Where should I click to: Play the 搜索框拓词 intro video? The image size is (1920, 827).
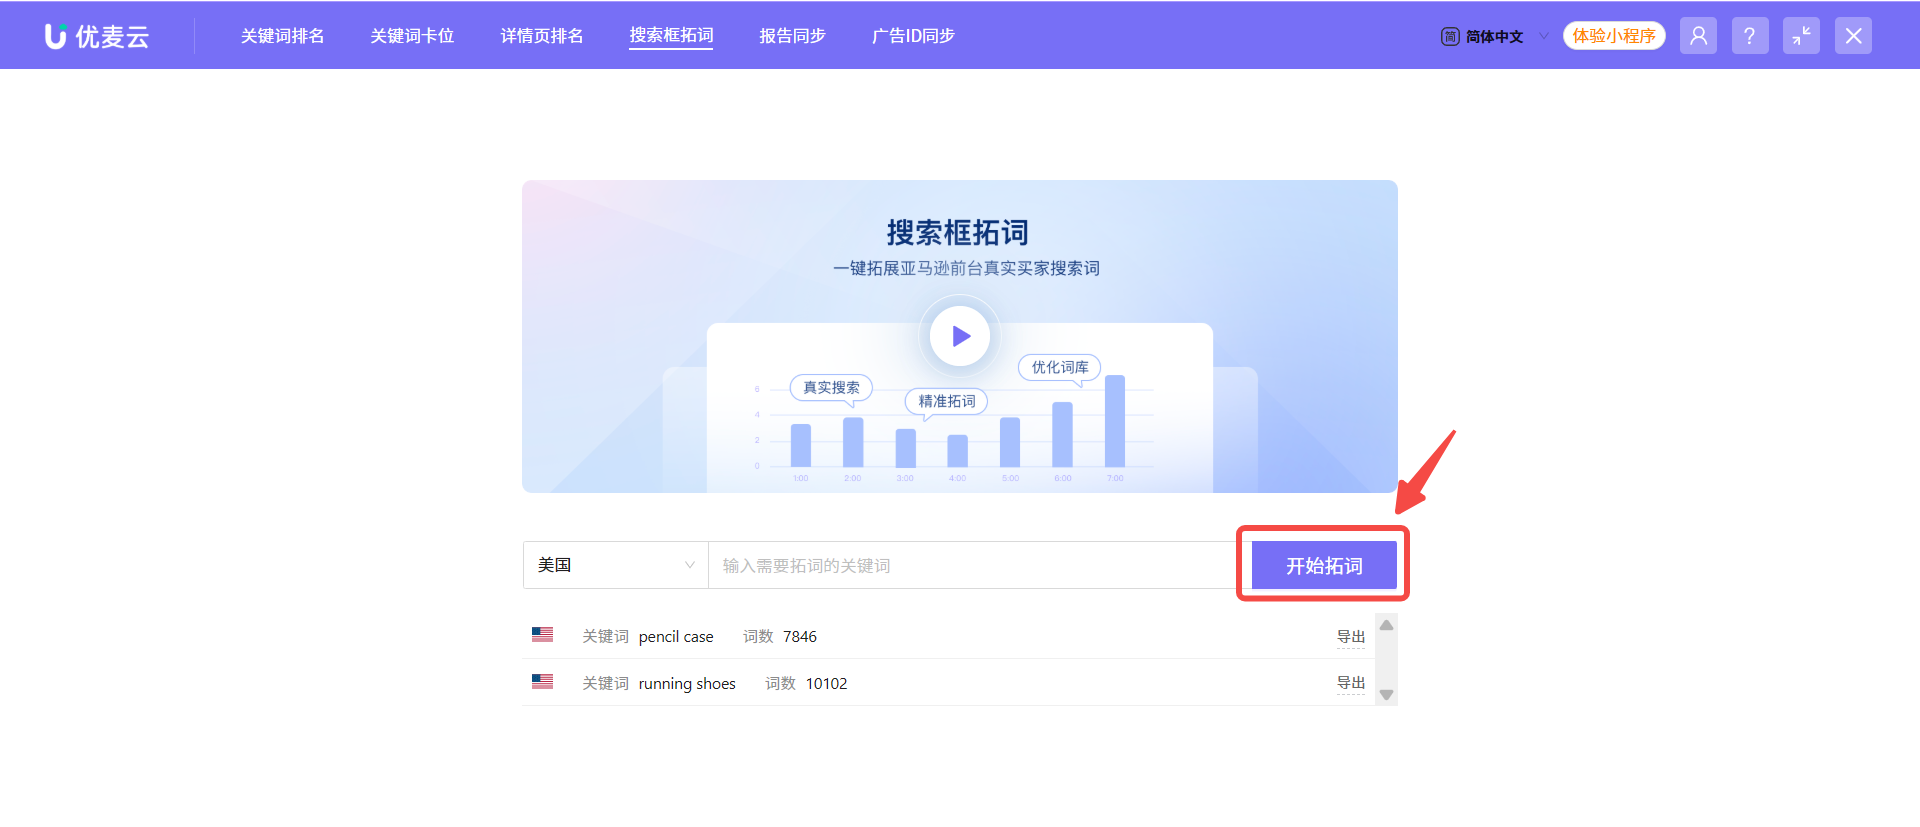coord(960,336)
